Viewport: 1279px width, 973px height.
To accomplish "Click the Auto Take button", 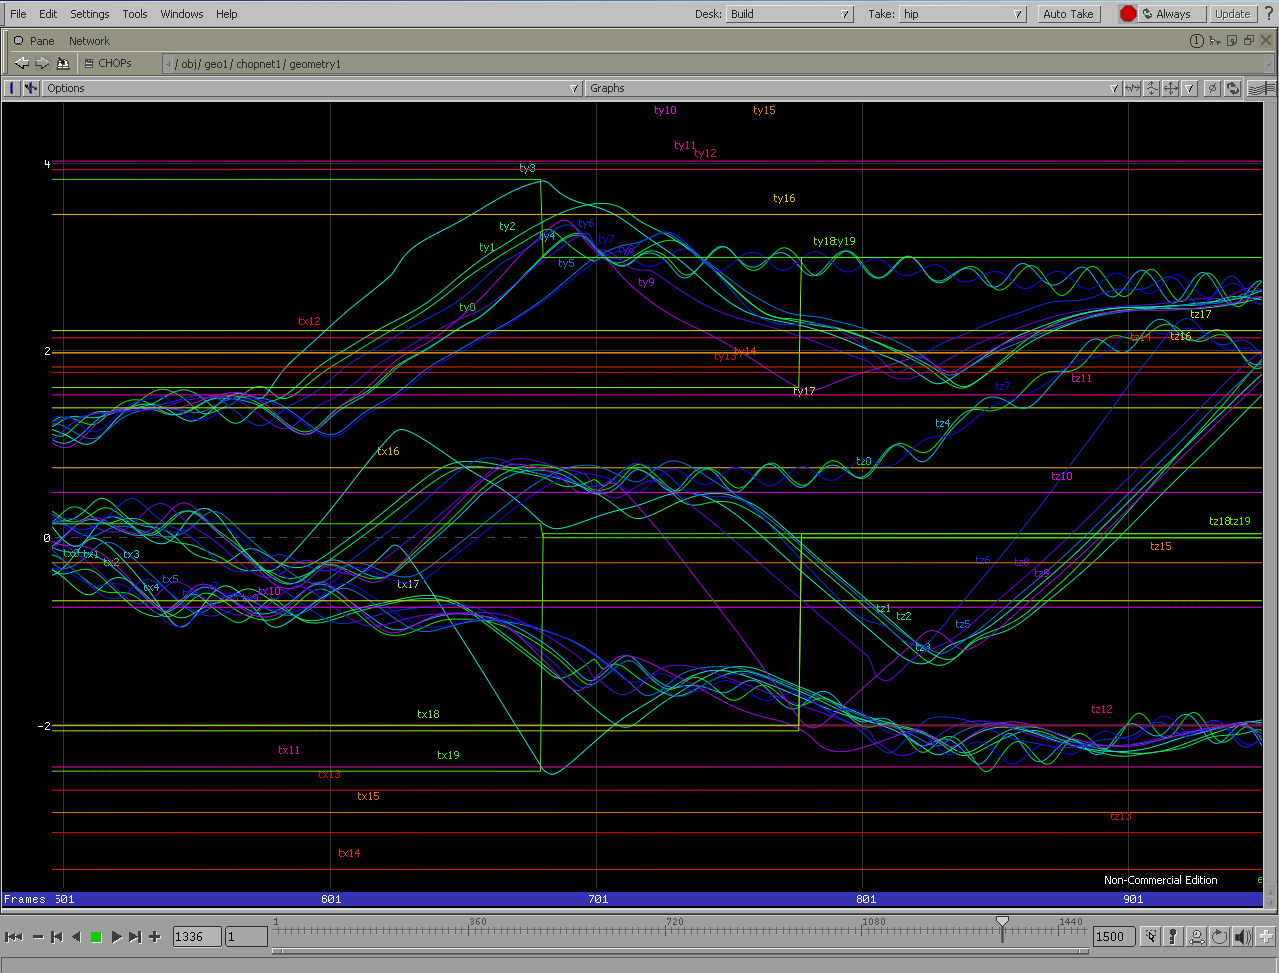I will pos(1068,14).
